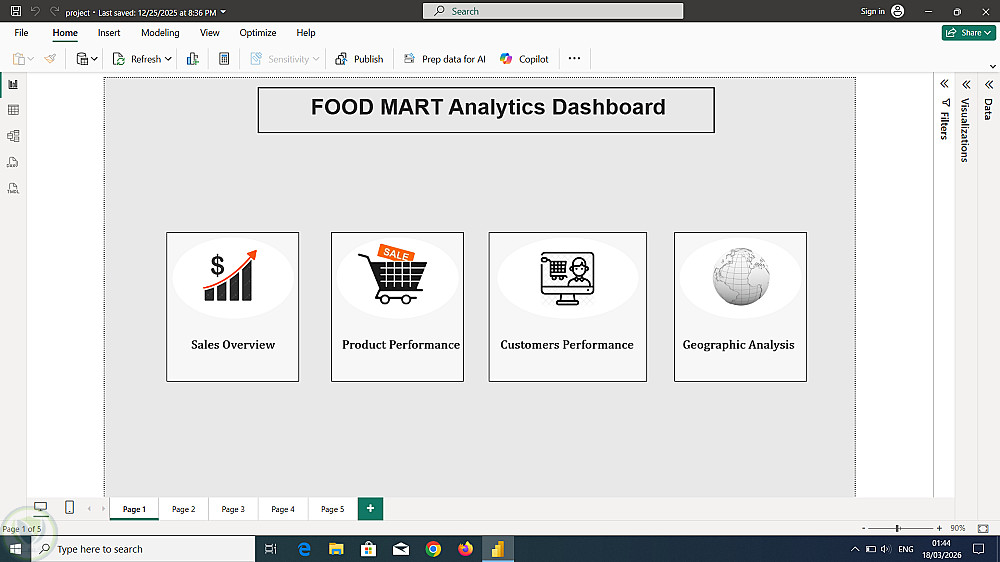Switch to the Optimize ribbon tab
Screen dimensions: 1000x562
click(258, 33)
